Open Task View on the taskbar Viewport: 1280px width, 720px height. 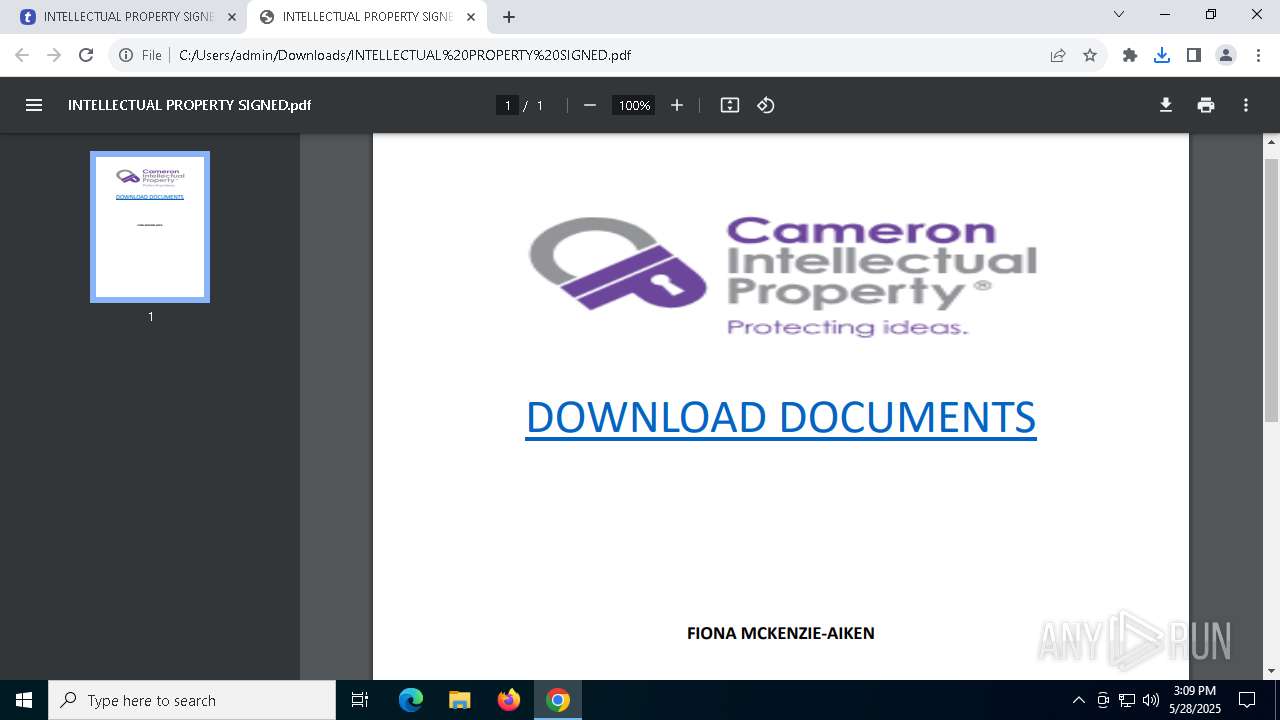360,700
